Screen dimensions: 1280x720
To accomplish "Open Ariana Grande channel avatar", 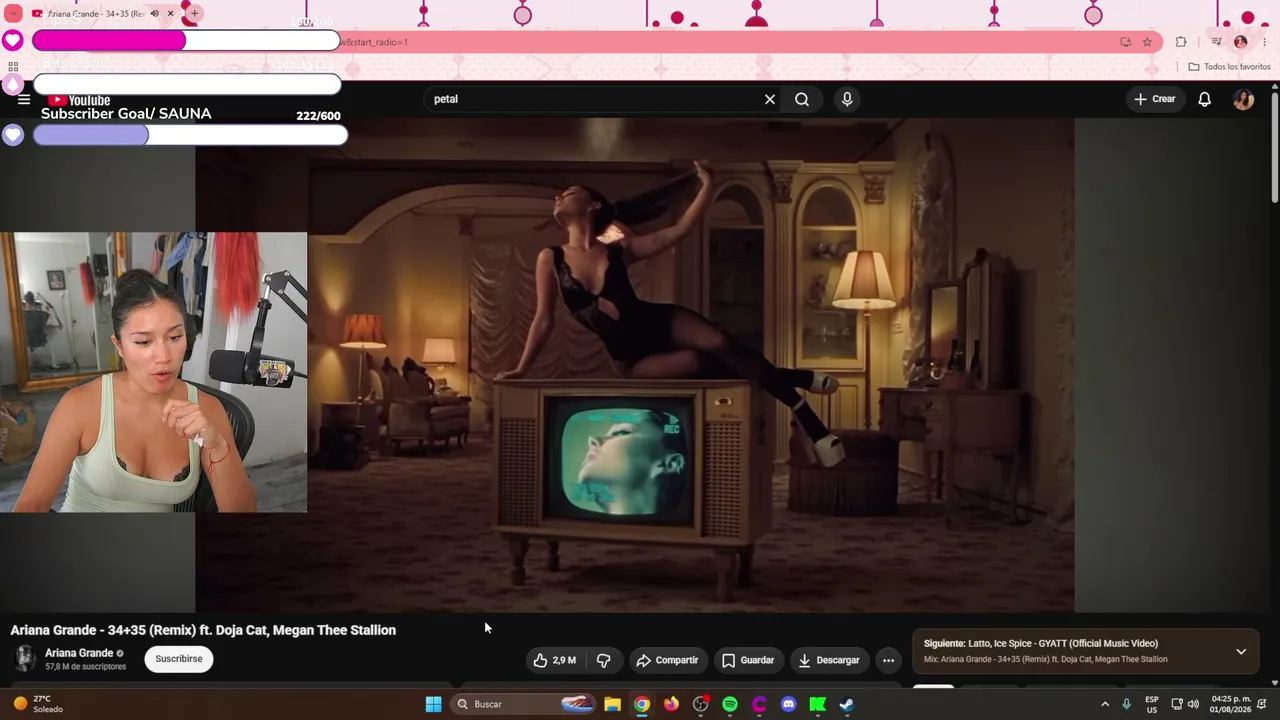I will 25,658.
